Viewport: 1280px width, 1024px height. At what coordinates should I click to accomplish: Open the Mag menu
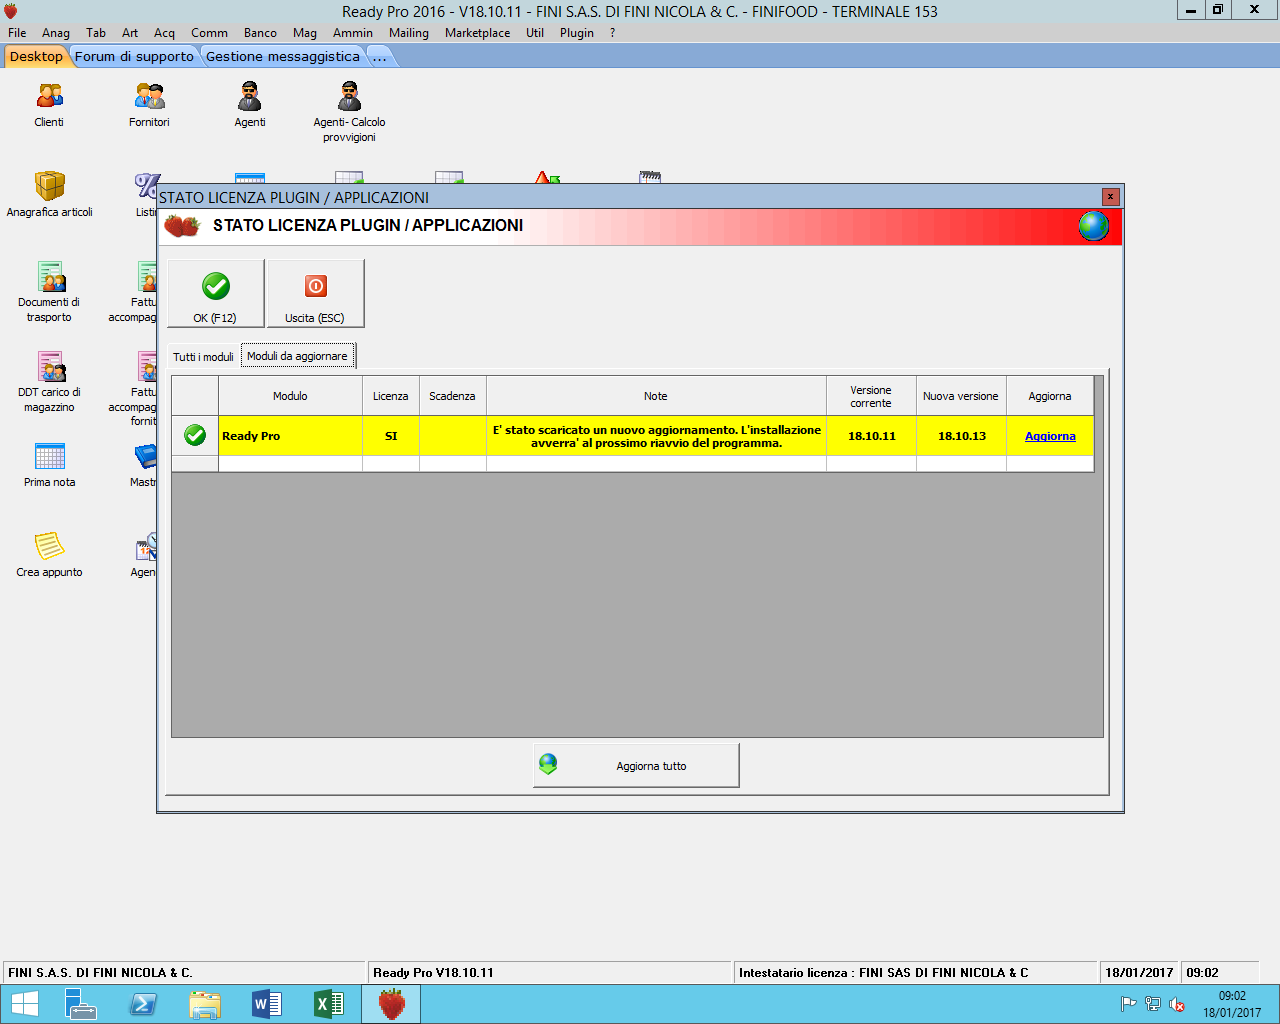coord(305,33)
